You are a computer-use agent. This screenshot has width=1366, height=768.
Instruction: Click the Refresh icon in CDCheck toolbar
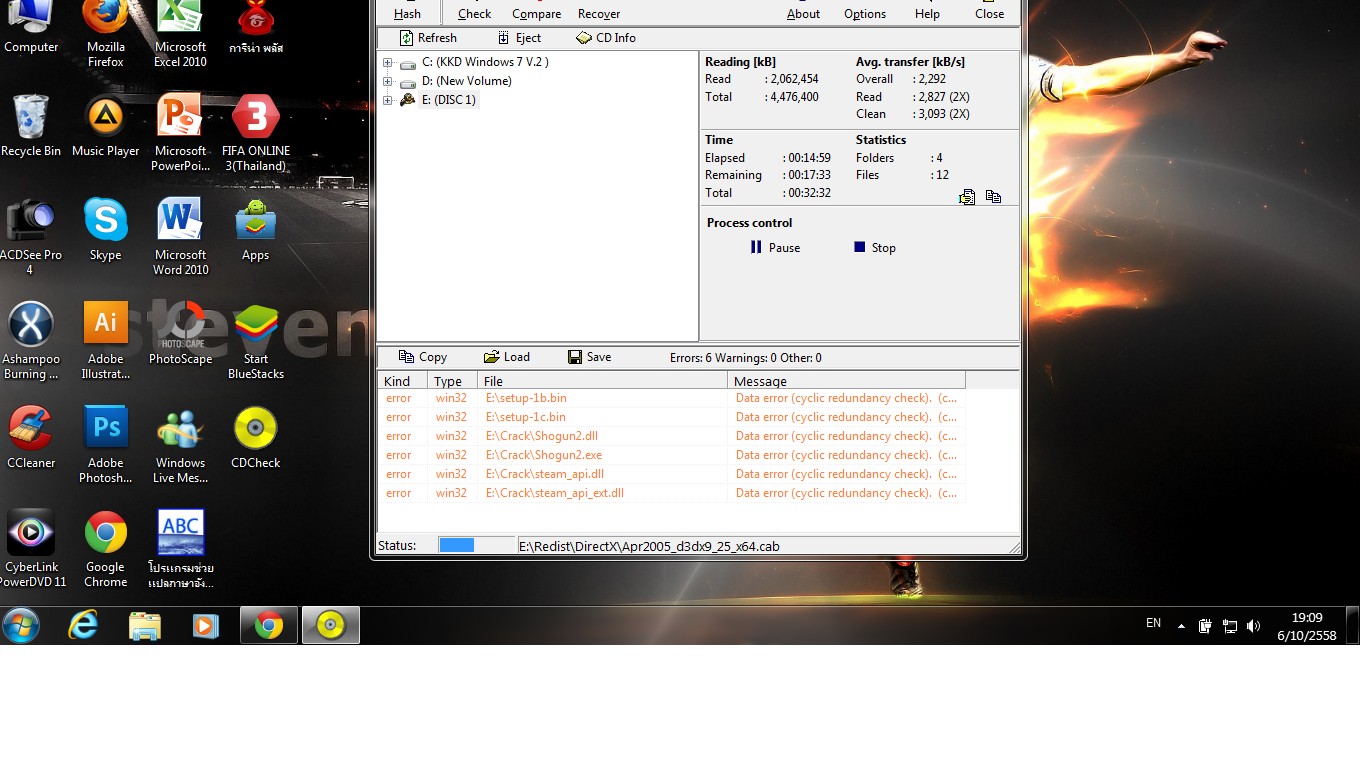click(407, 38)
